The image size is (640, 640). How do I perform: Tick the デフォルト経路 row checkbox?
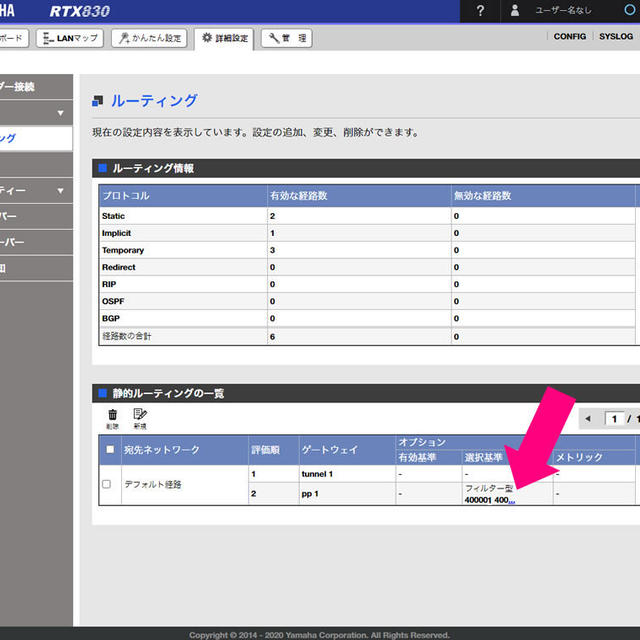[107, 484]
